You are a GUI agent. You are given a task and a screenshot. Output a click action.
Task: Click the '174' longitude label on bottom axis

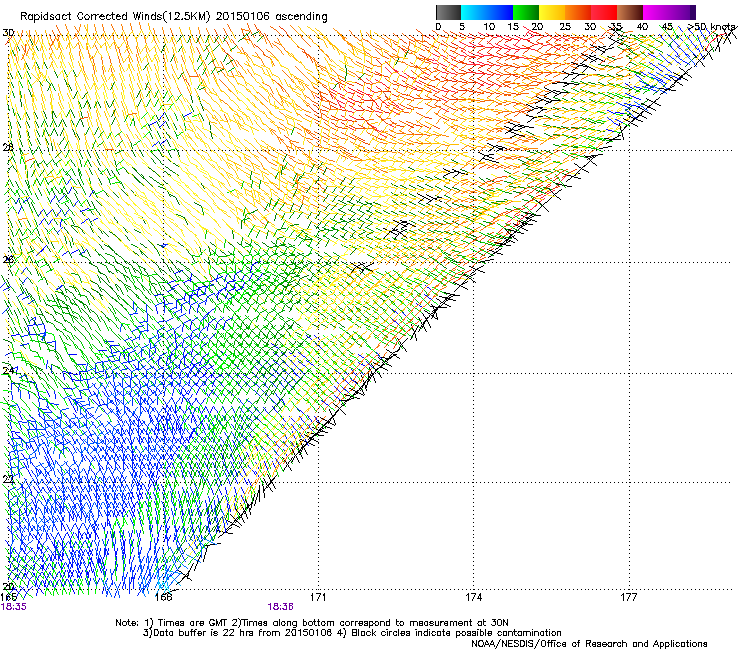click(x=473, y=597)
